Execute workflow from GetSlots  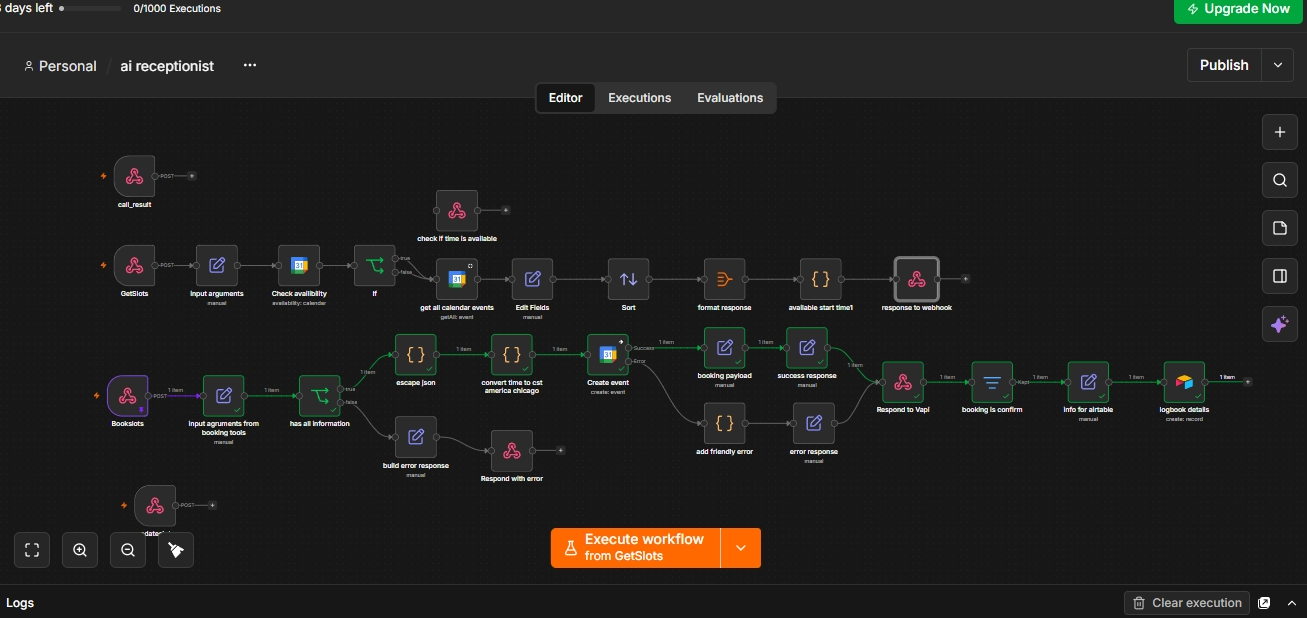point(635,548)
